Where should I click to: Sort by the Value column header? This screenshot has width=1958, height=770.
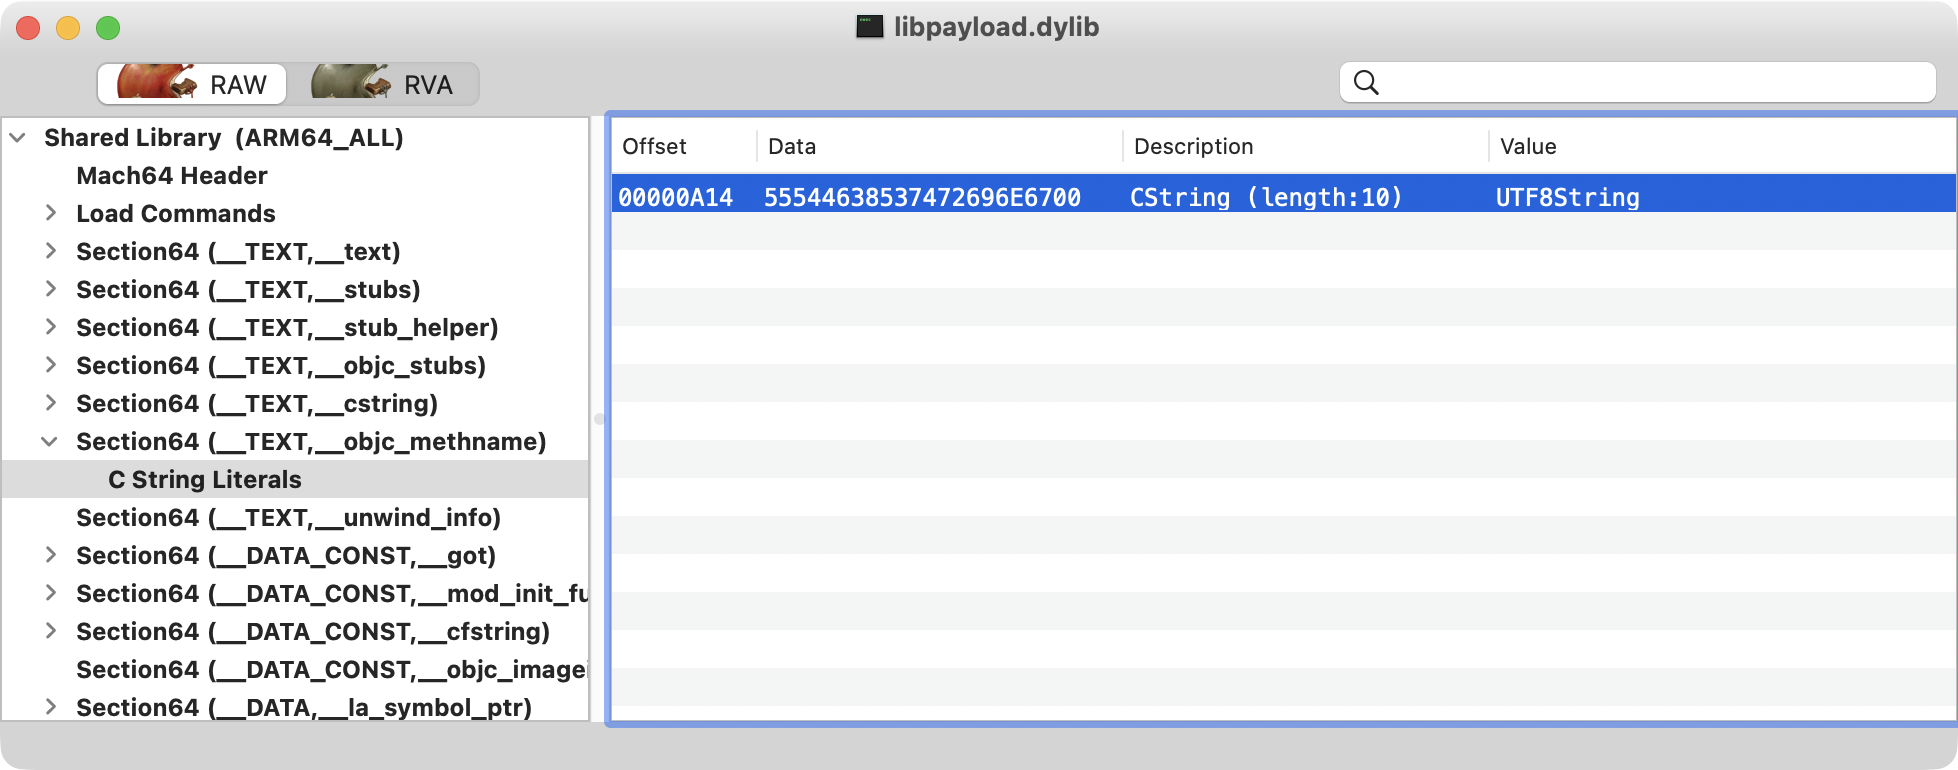(x=1528, y=147)
